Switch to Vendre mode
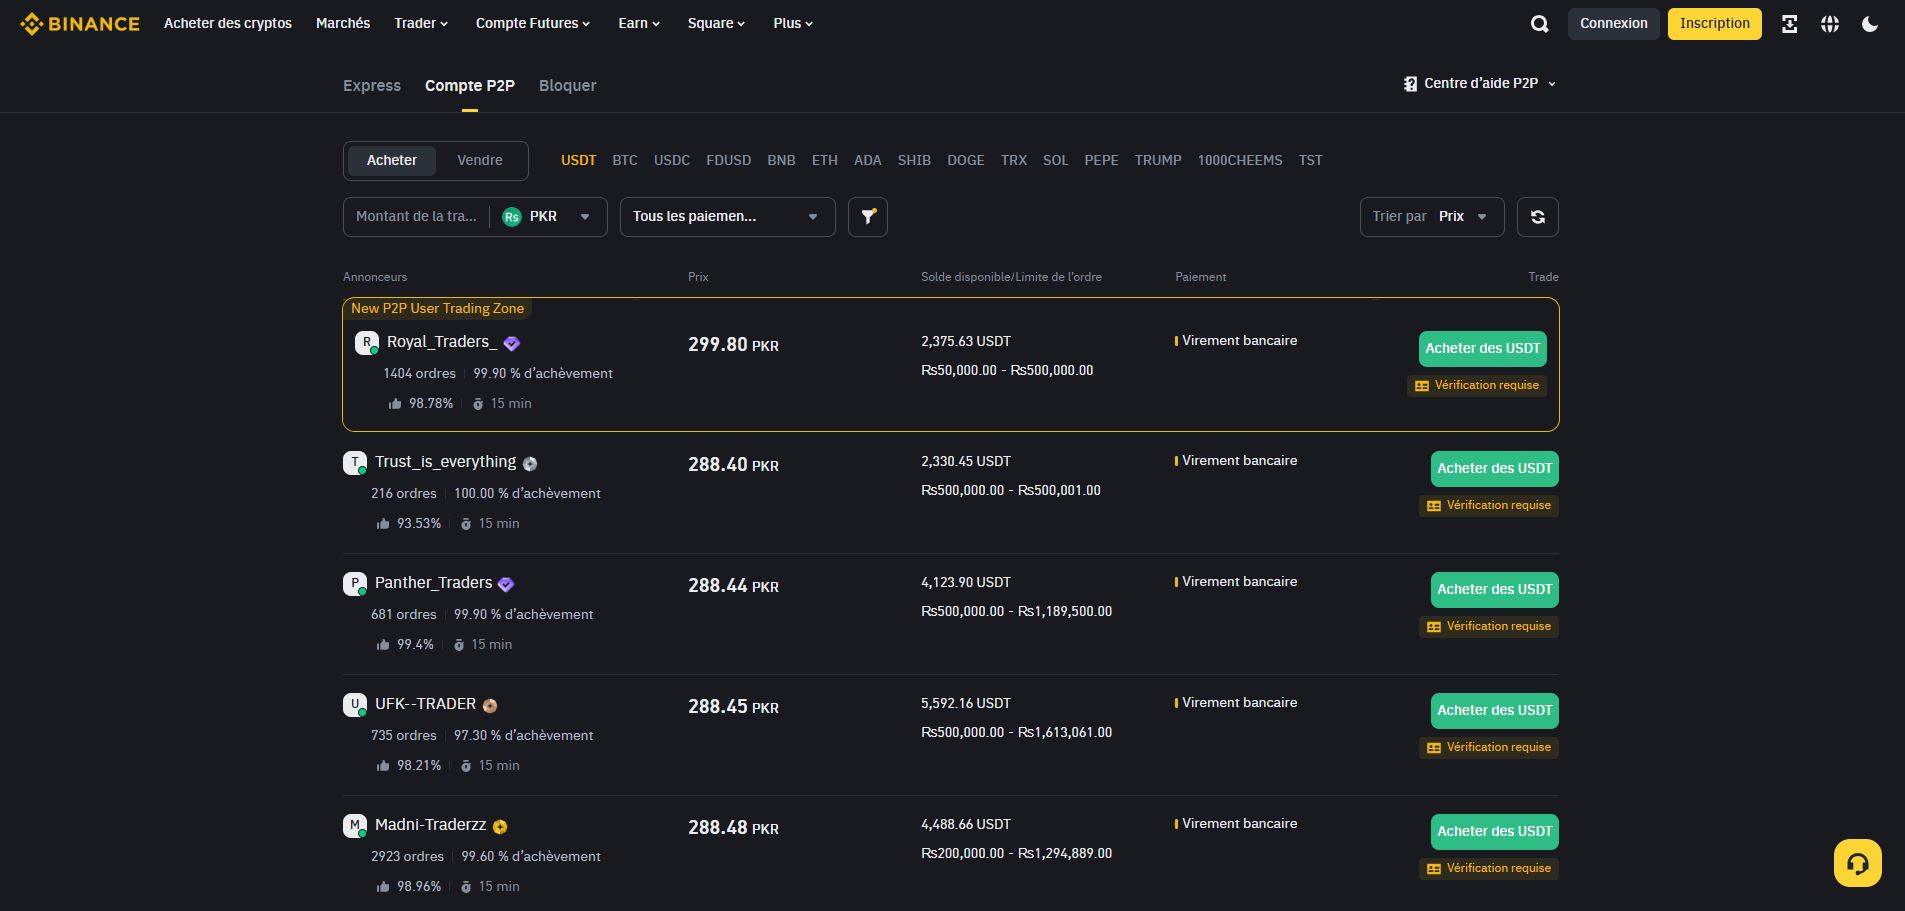The width and height of the screenshot is (1905, 911). click(x=480, y=160)
